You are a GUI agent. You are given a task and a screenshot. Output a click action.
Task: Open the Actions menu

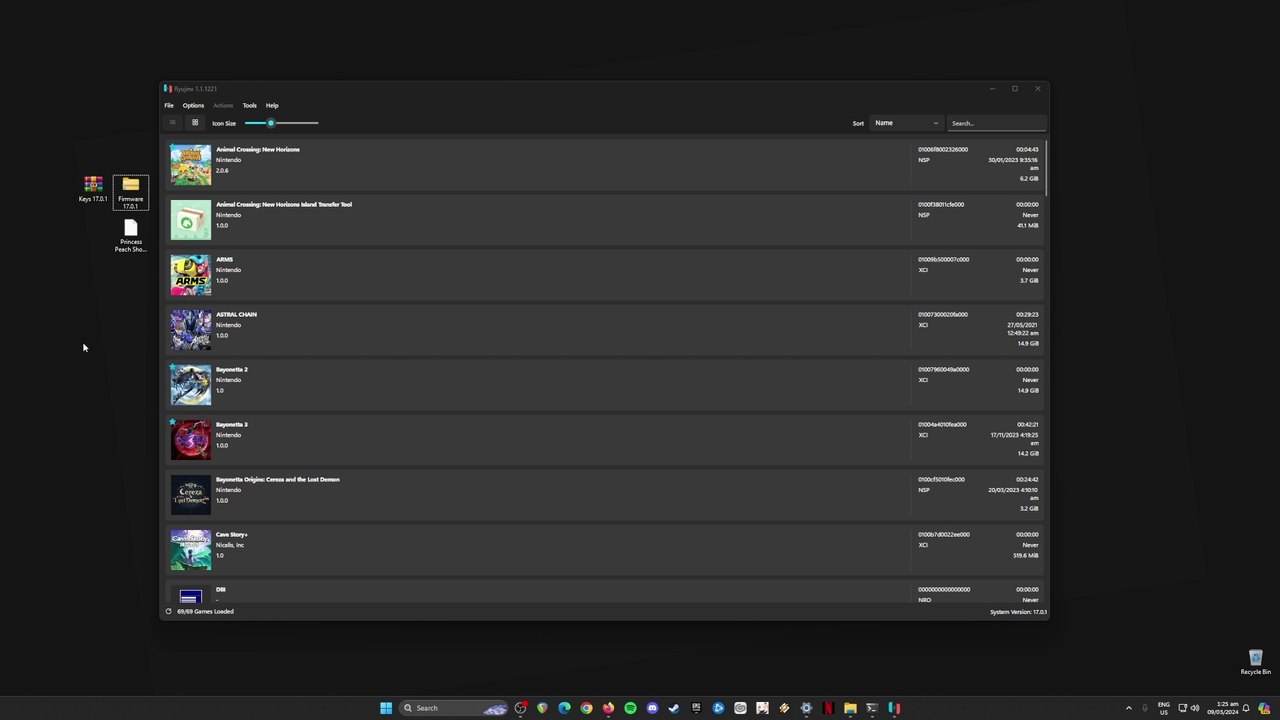[223, 105]
